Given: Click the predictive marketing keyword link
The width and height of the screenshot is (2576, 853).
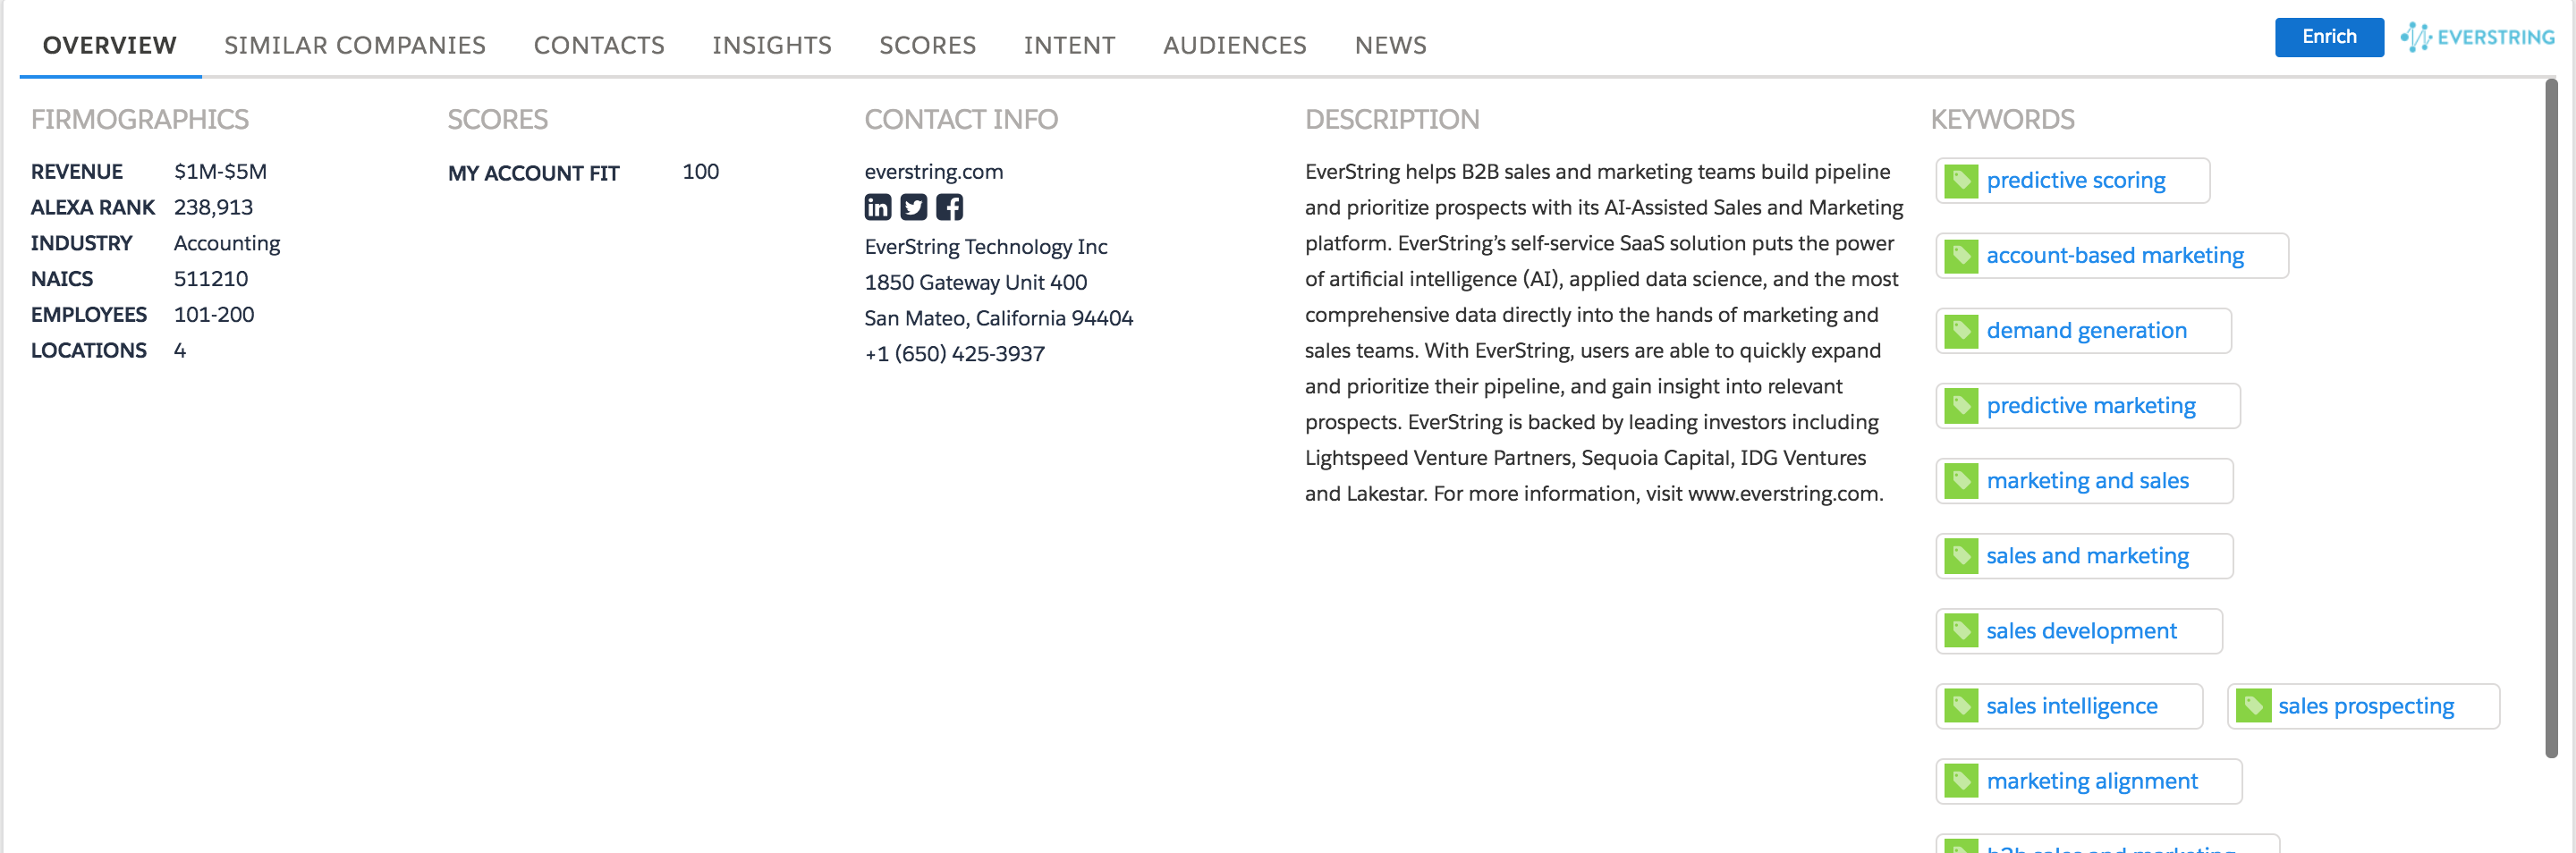Looking at the screenshot, I should (2092, 405).
